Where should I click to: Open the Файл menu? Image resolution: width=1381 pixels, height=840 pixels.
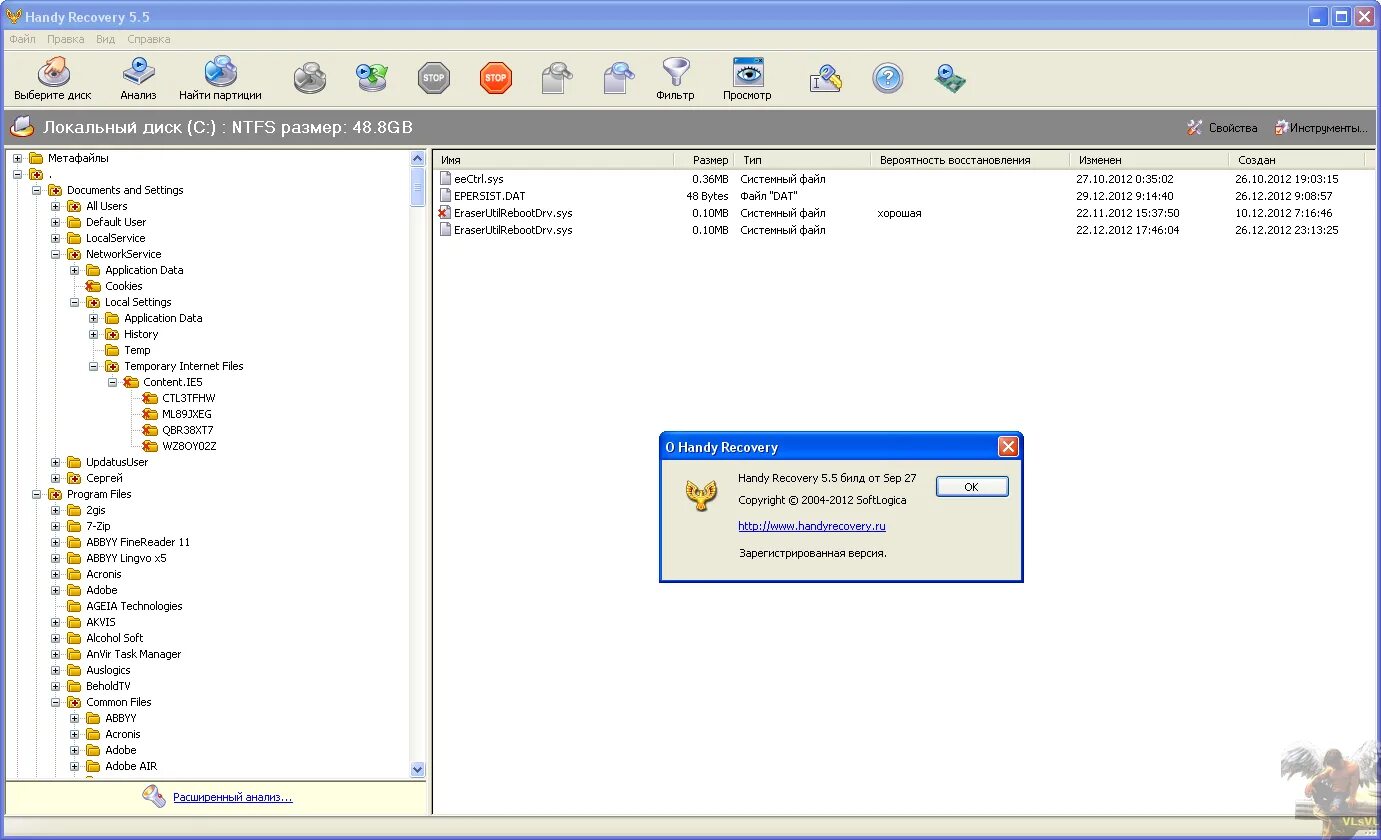click(22, 39)
